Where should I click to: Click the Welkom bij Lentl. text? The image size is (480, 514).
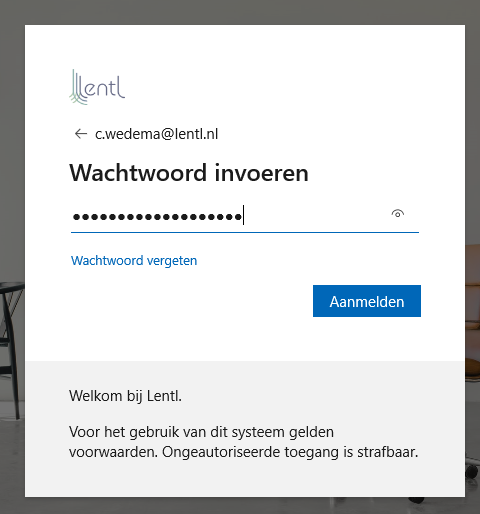pyautogui.click(x=125, y=396)
